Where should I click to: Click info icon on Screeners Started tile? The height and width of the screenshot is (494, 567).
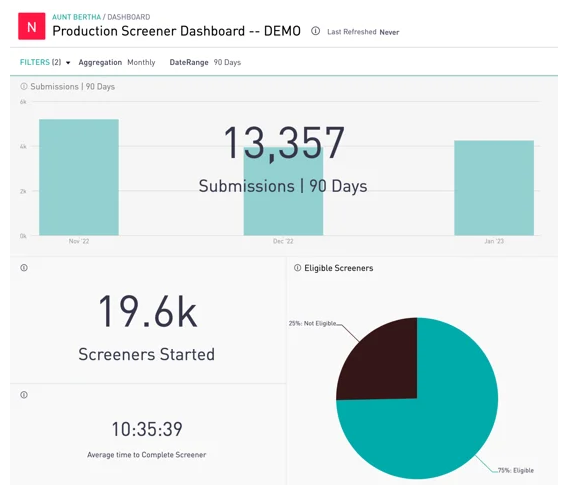click(24, 268)
